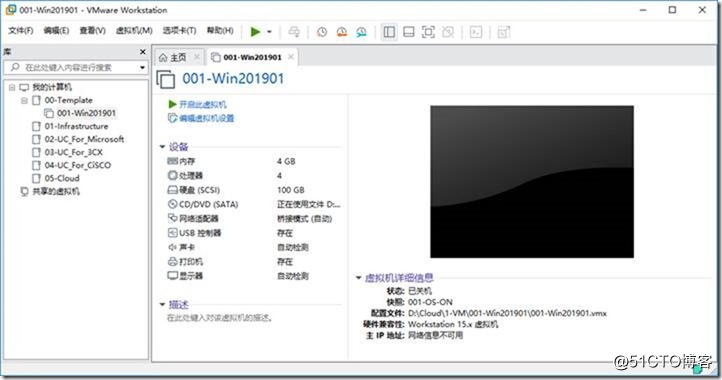
Task: Collapse the 我的计算机 tree node
Action: click(12, 88)
